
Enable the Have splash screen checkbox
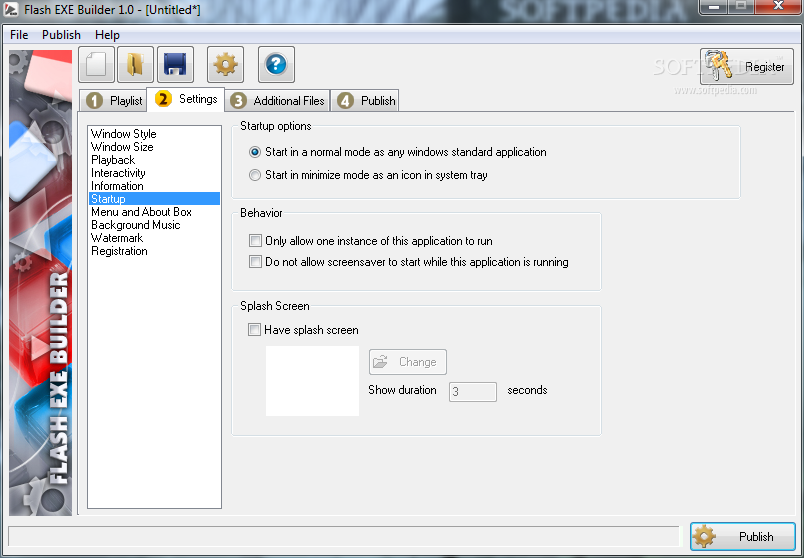point(254,330)
